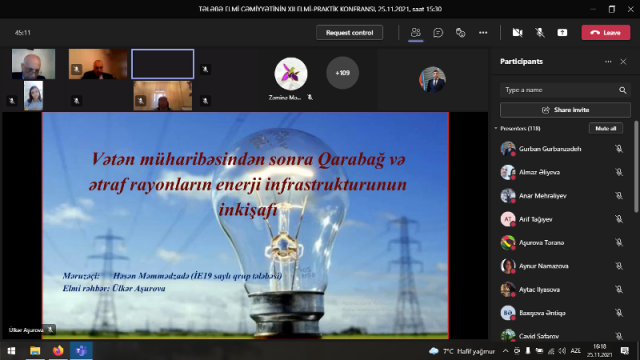The image size is (640, 360).
Task: Toggle microphone icon next to Gurban Gurbanzadeh
Action: 619,149
